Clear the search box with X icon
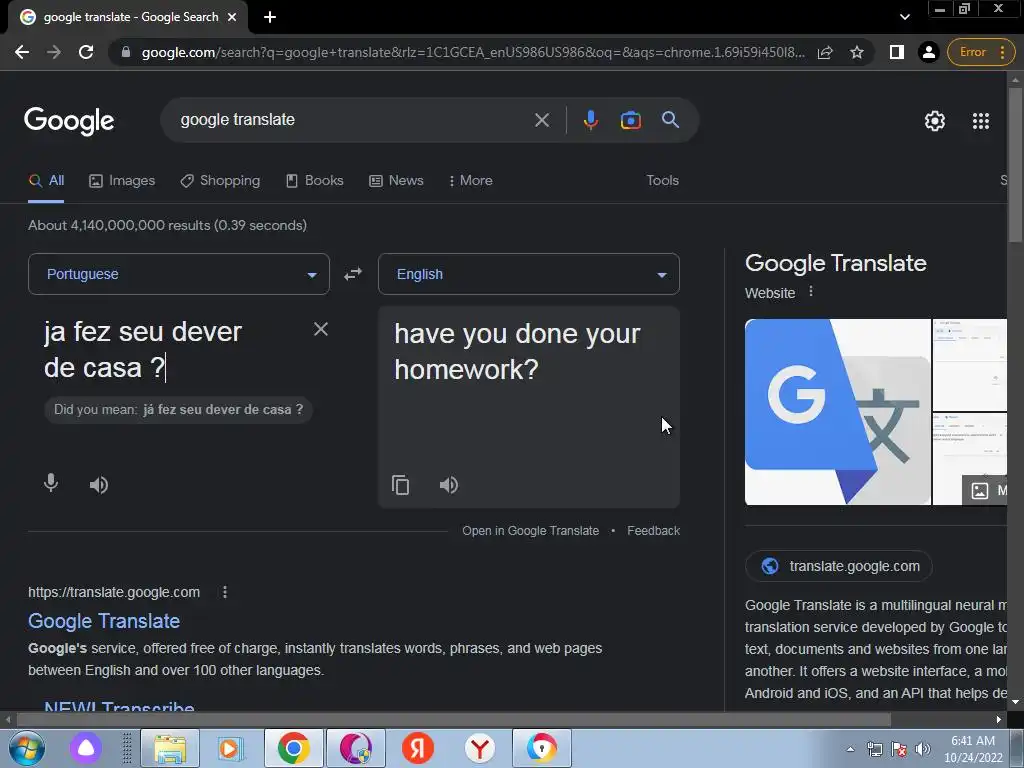Viewport: 1024px width, 768px height. click(x=541, y=120)
